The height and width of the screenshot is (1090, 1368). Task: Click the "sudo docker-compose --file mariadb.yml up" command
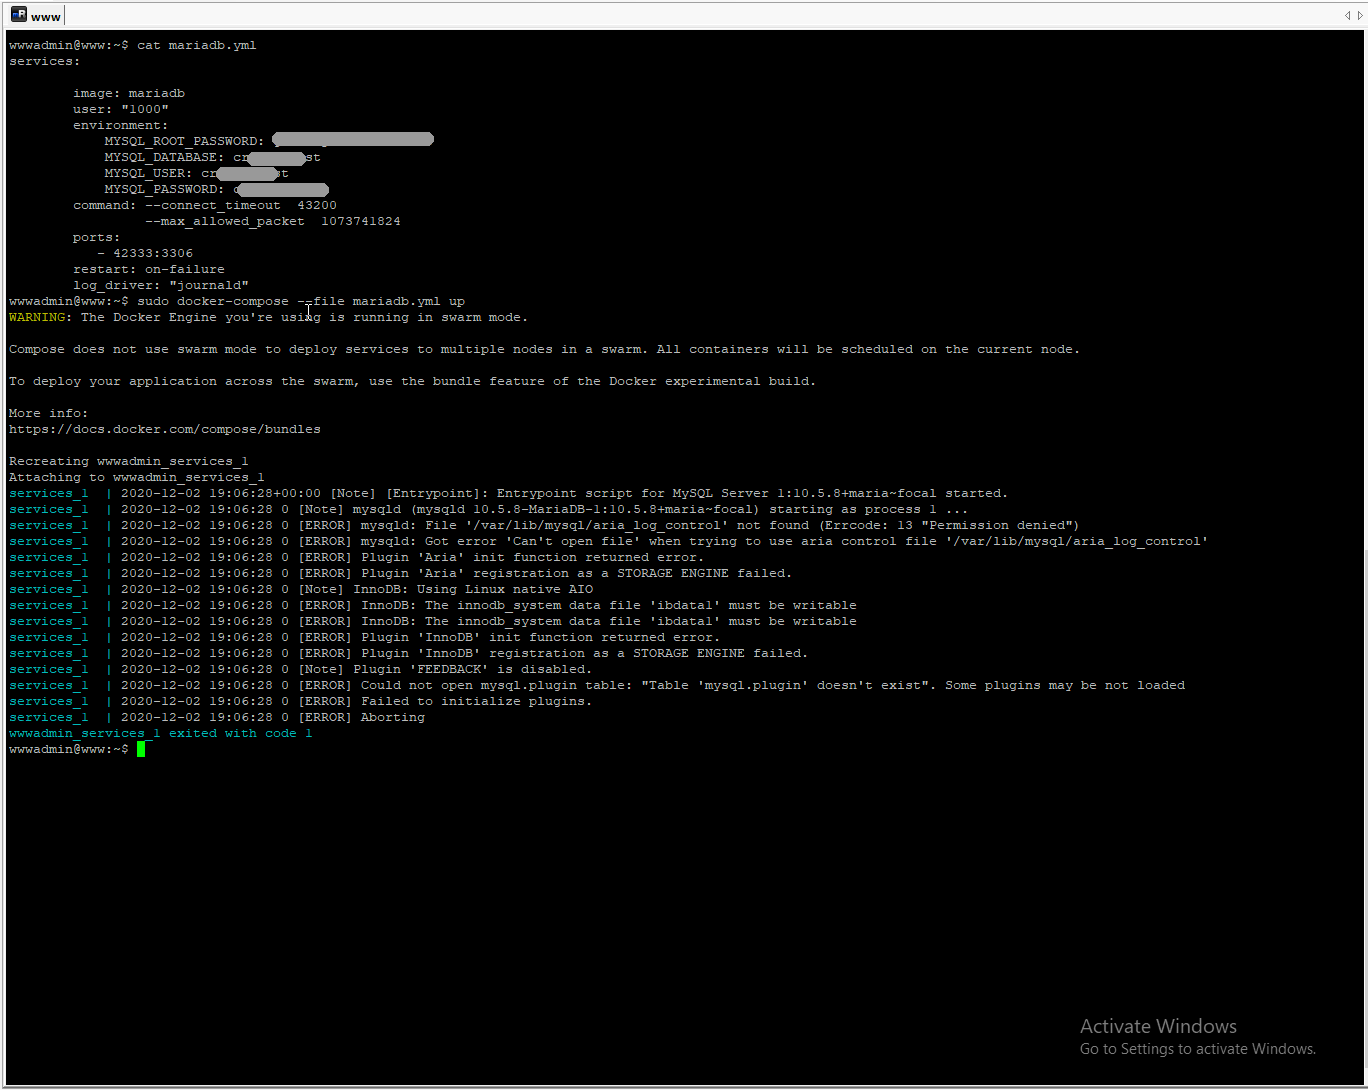(301, 301)
